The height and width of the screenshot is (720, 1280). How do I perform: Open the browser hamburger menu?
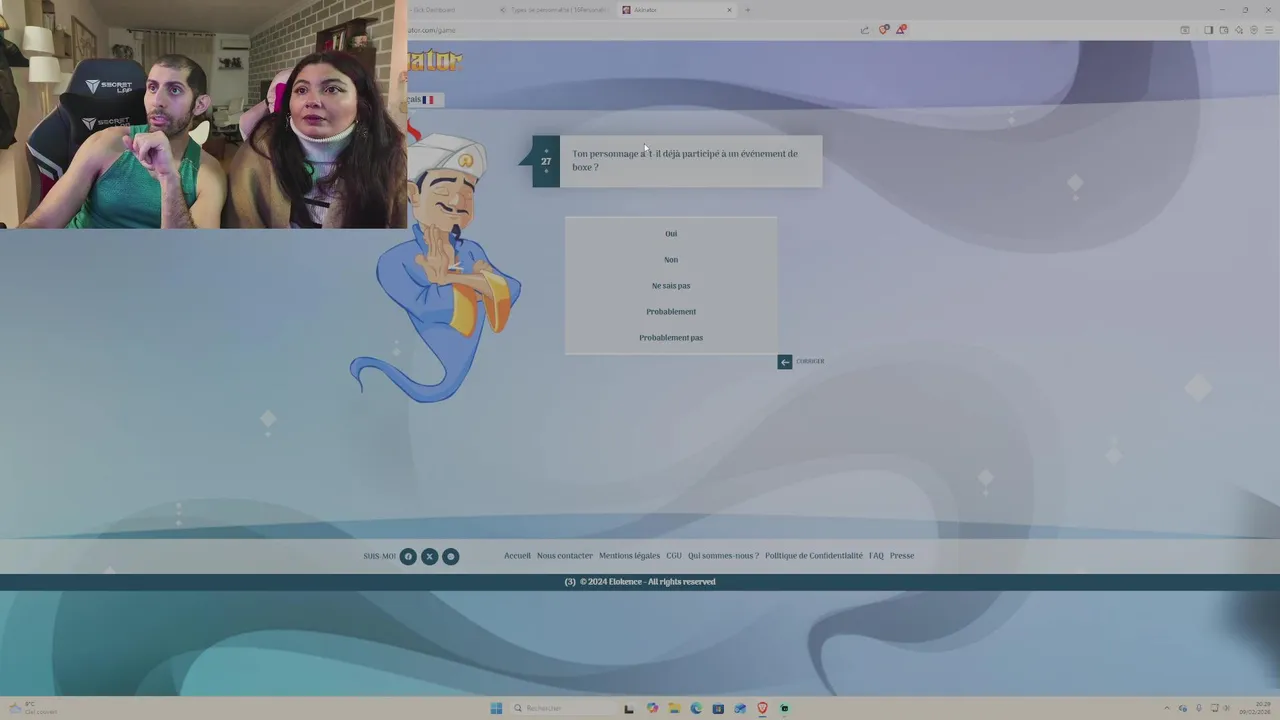(x=1268, y=30)
